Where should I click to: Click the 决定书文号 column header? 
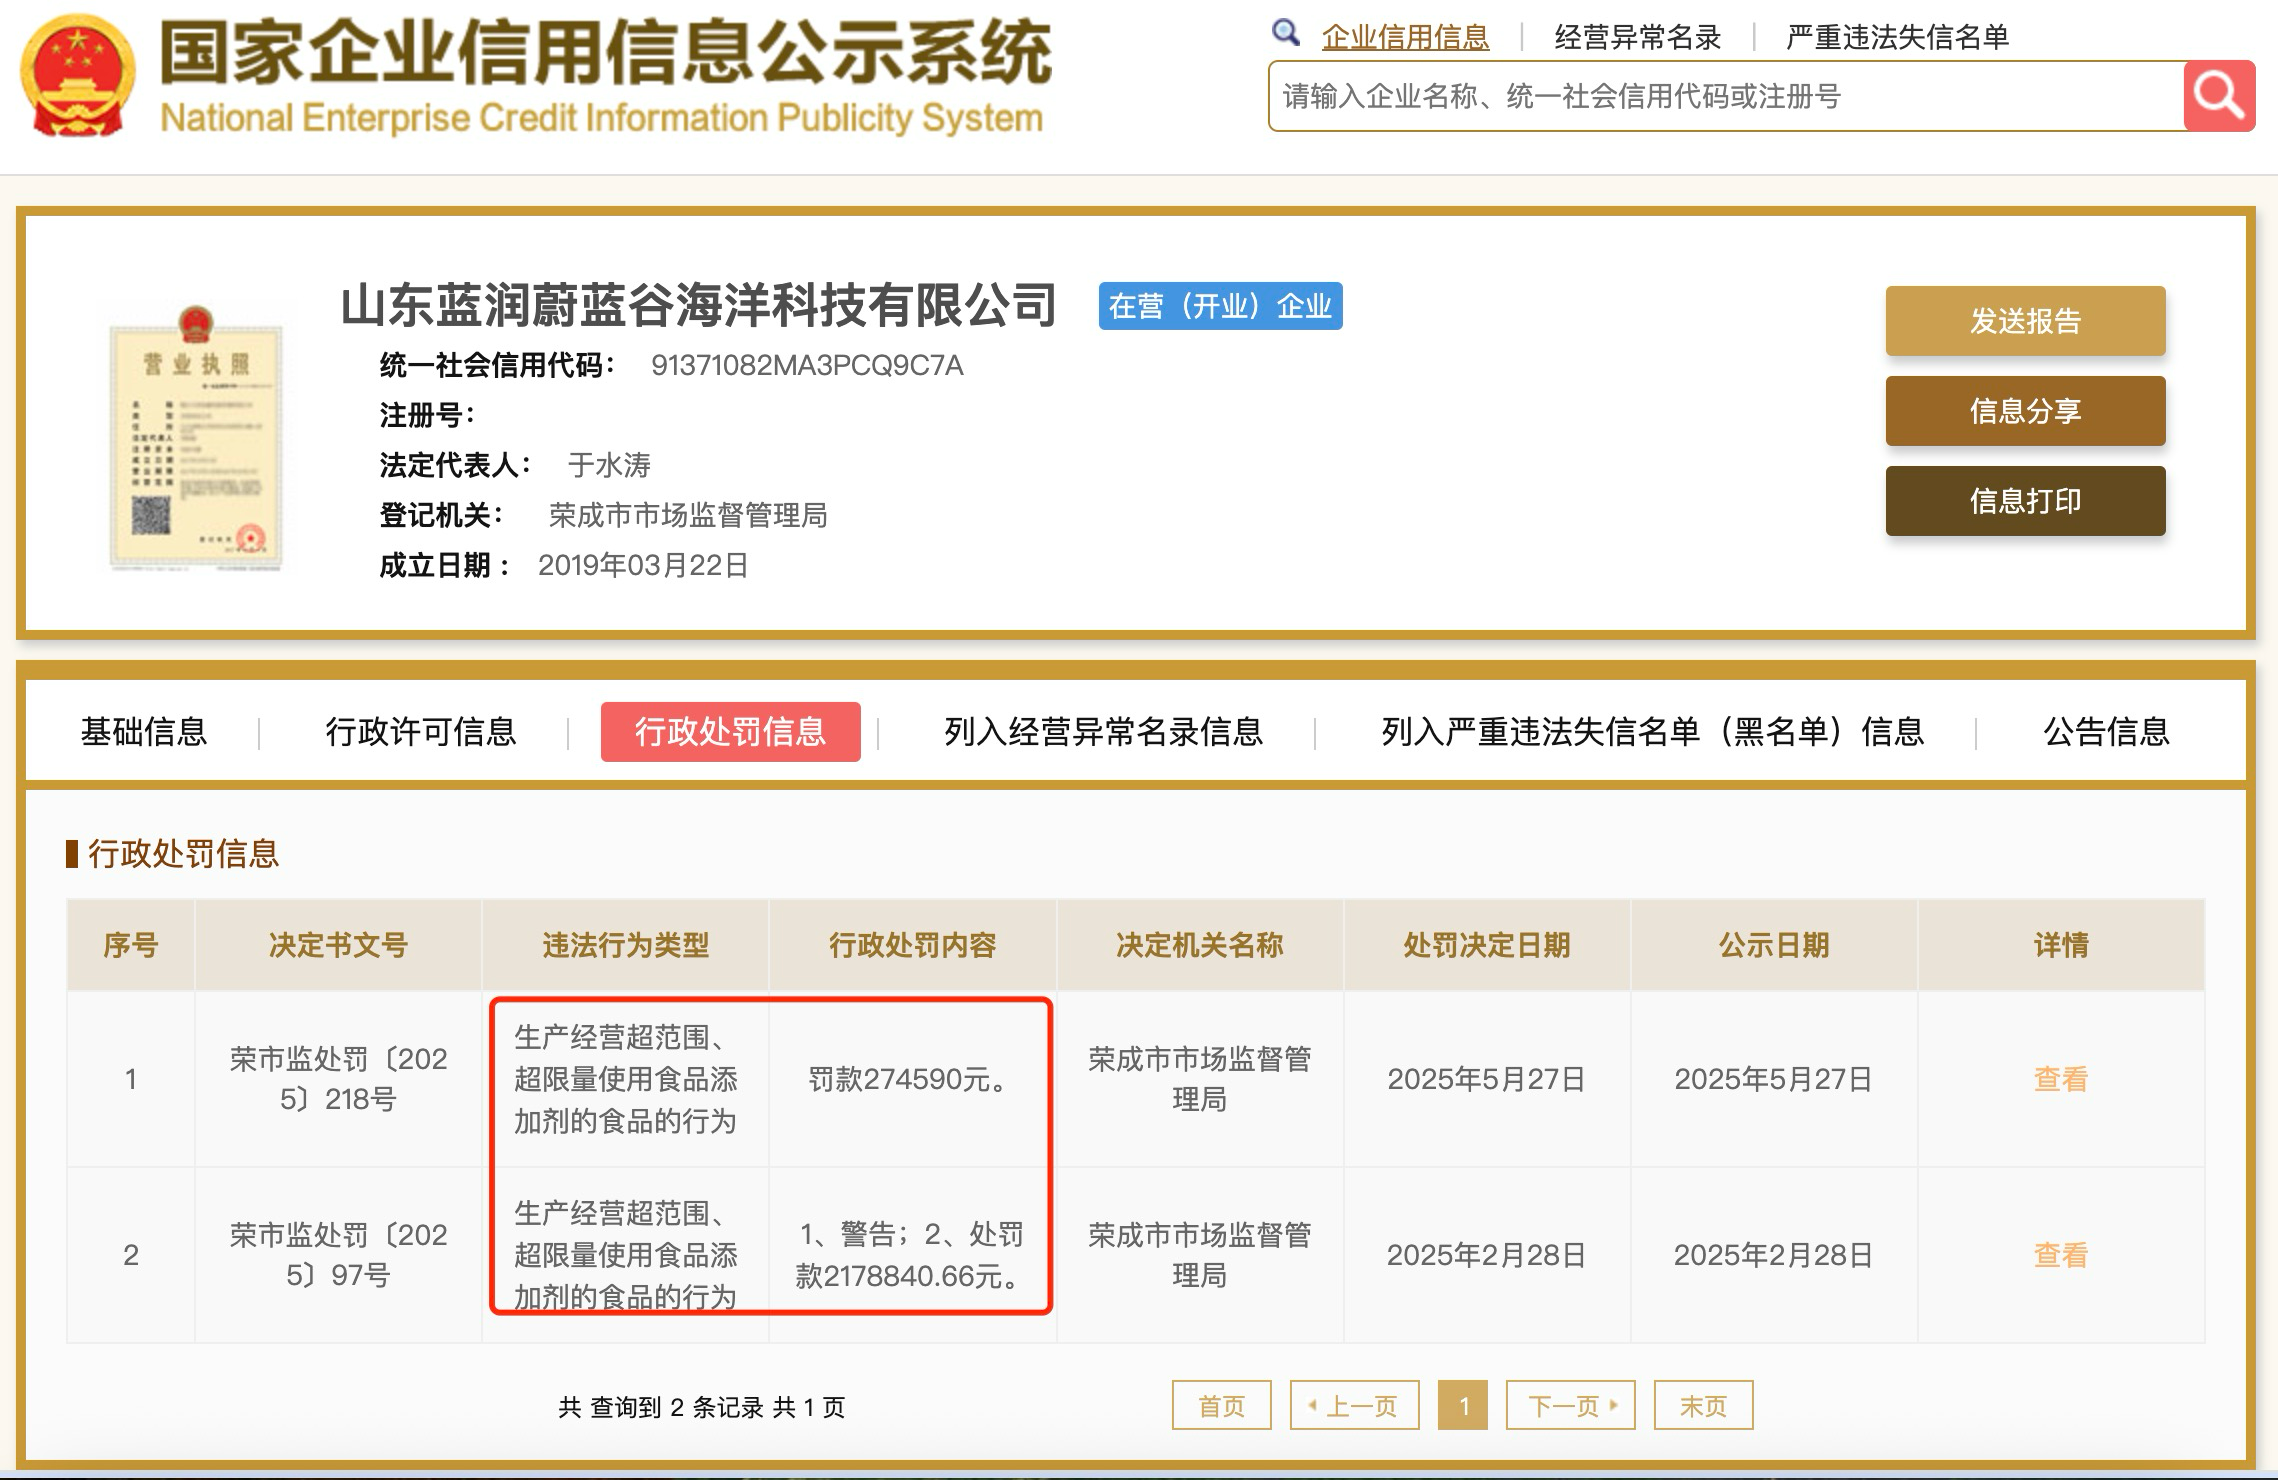[338, 945]
